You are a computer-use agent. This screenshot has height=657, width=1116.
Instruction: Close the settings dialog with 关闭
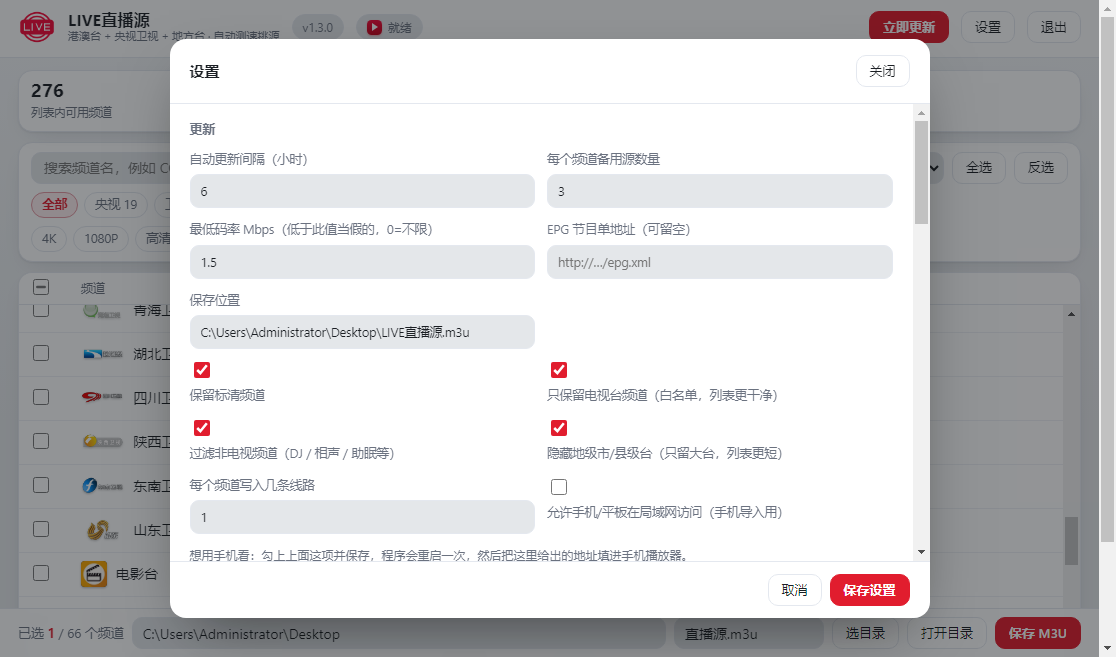(883, 71)
